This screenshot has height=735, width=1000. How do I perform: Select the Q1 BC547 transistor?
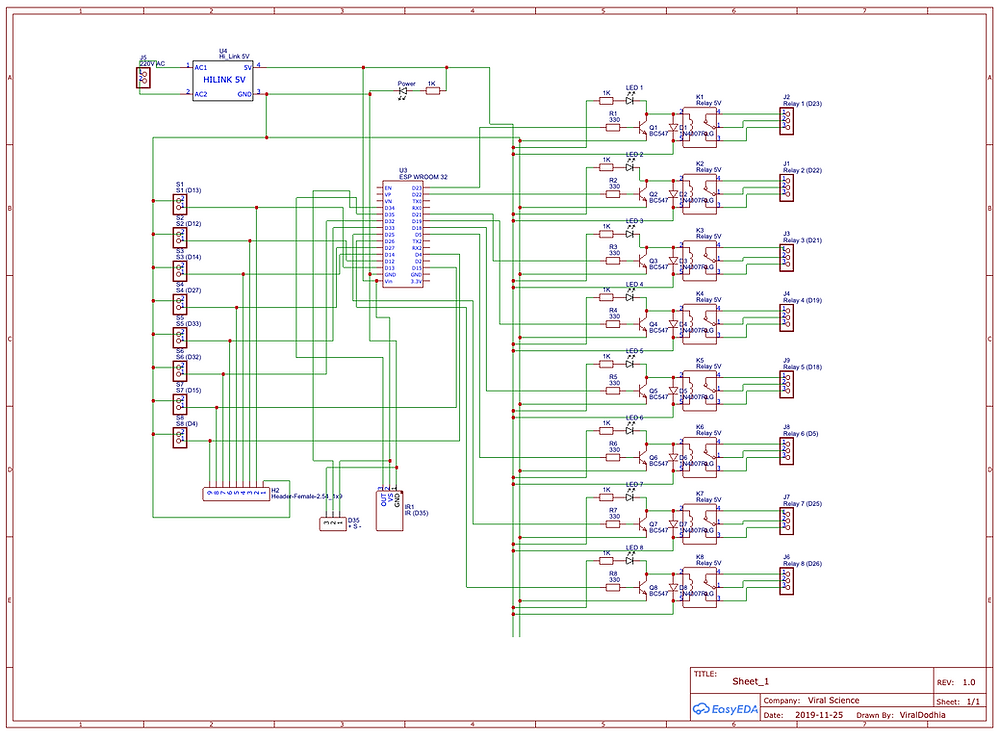(642, 128)
